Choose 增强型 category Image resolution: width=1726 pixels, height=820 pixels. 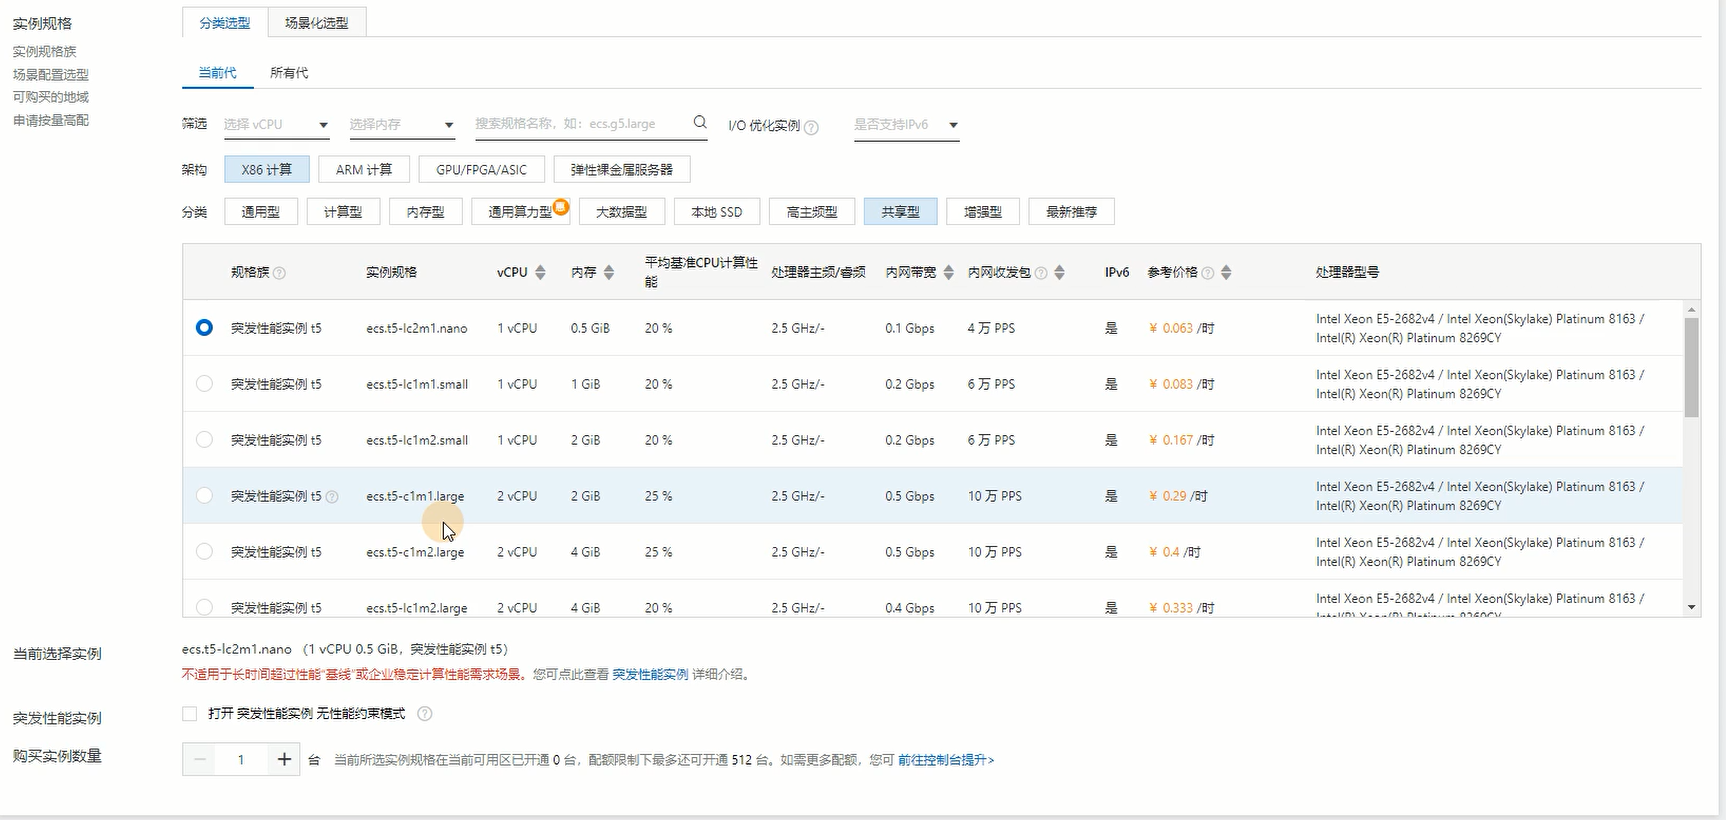[983, 212]
